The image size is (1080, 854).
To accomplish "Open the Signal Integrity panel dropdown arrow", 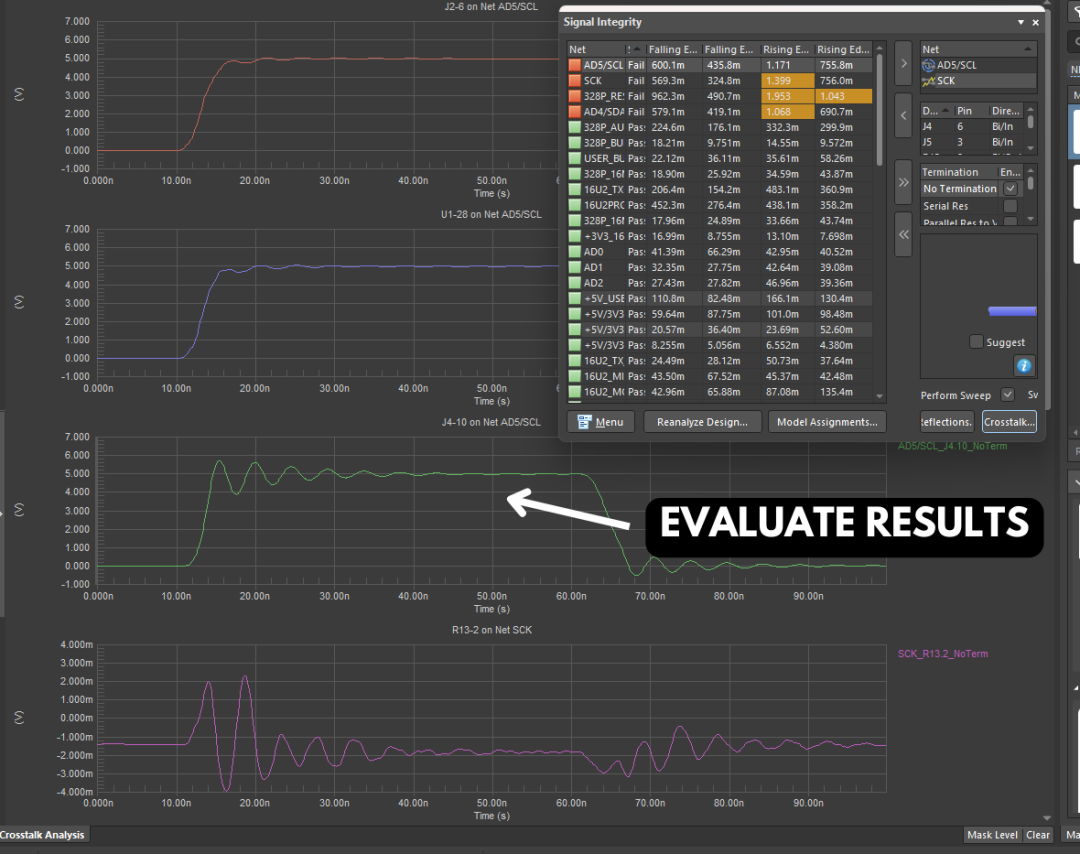I will 1020,22.
